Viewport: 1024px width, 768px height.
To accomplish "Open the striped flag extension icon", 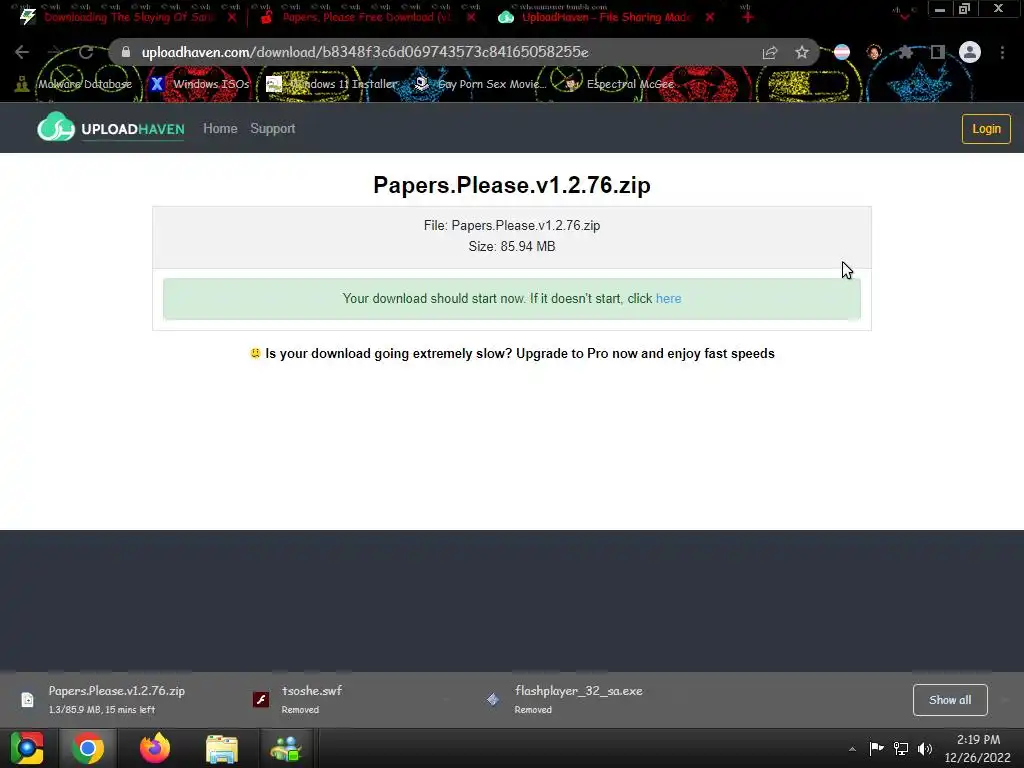I will coord(842,52).
